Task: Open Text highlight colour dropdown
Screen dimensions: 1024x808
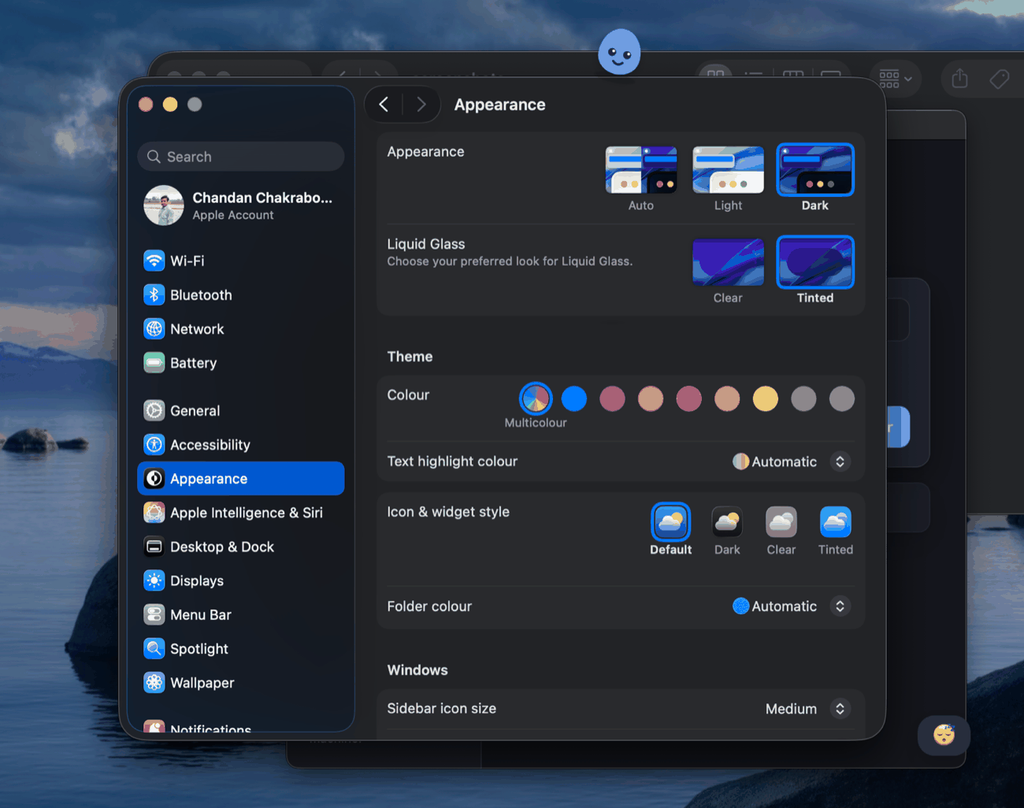Action: (791, 462)
